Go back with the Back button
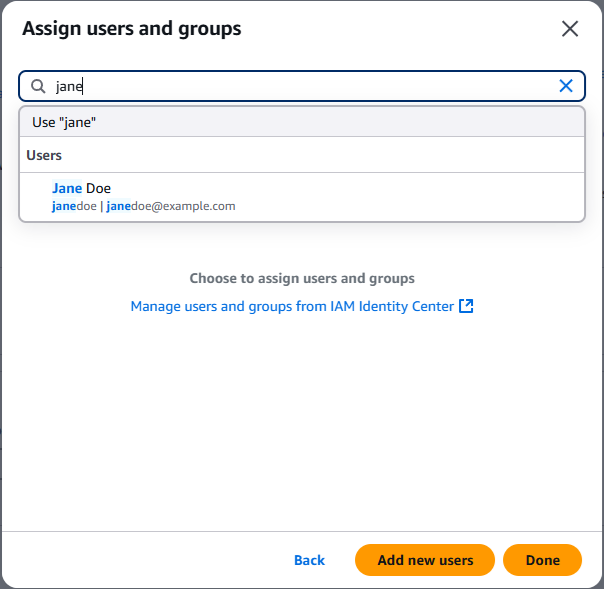The width and height of the screenshot is (604, 589). (x=309, y=560)
